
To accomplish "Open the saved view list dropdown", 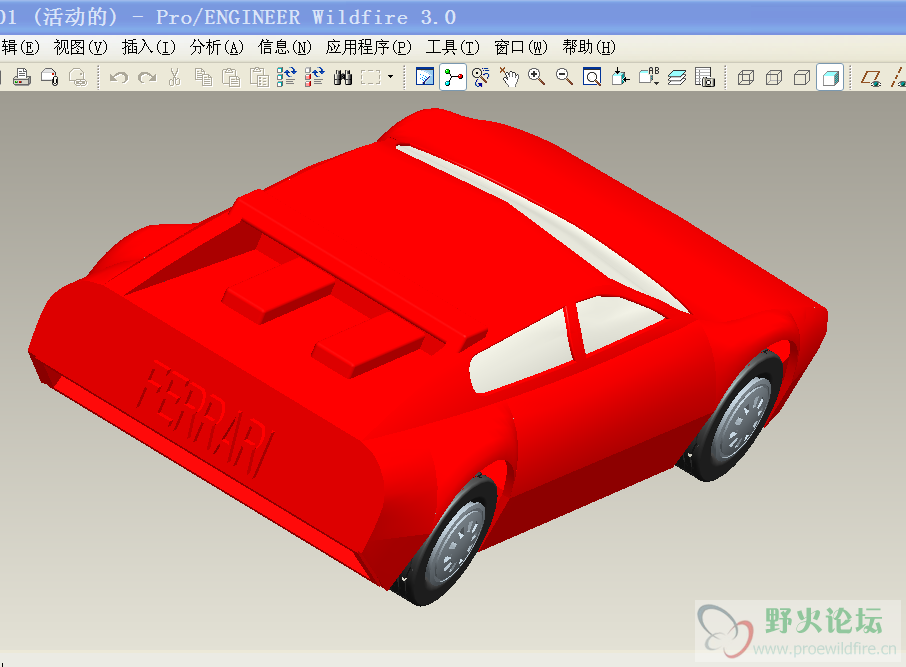I will (649, 77).
